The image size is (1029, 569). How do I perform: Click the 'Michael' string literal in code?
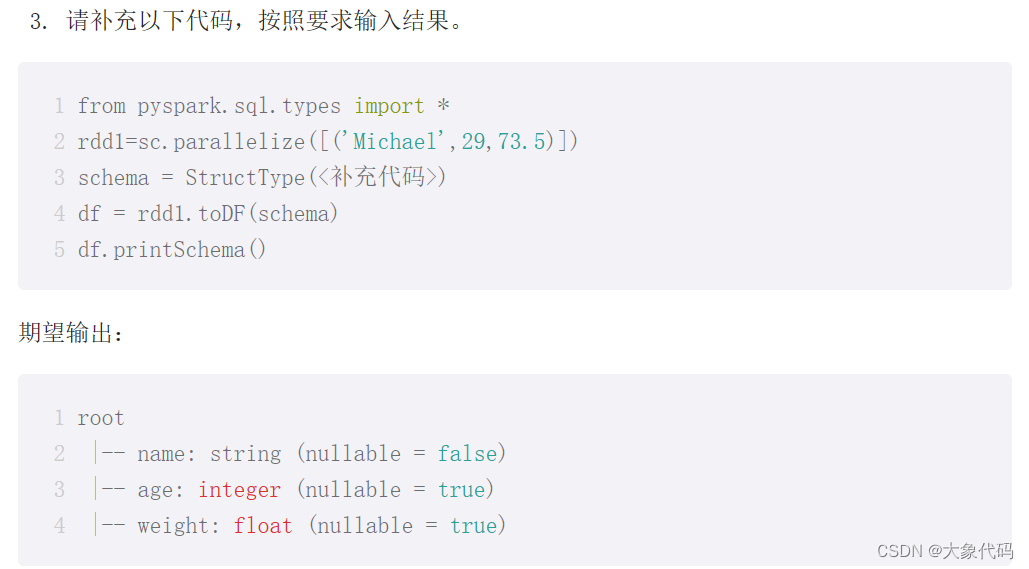point(394,142)
